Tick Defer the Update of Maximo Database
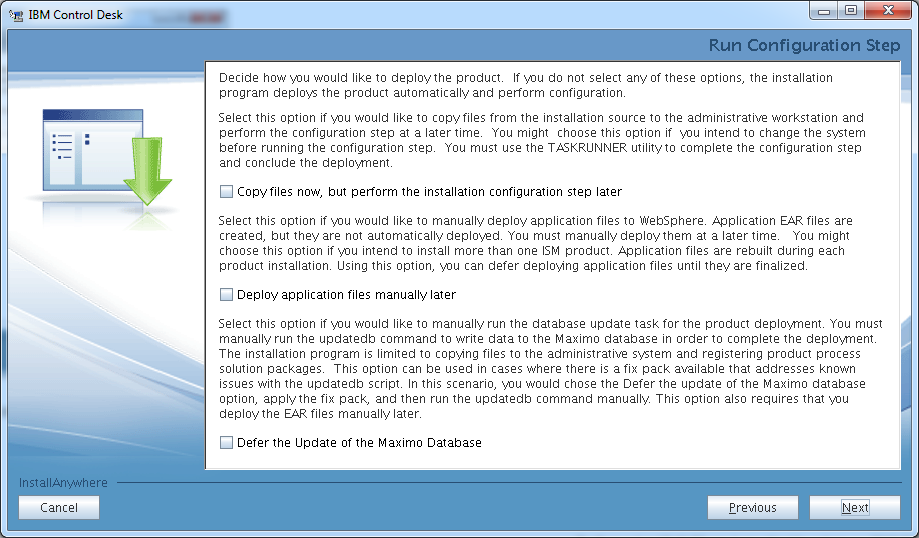The height and width of the screenshot is (538, 919). 226,442
